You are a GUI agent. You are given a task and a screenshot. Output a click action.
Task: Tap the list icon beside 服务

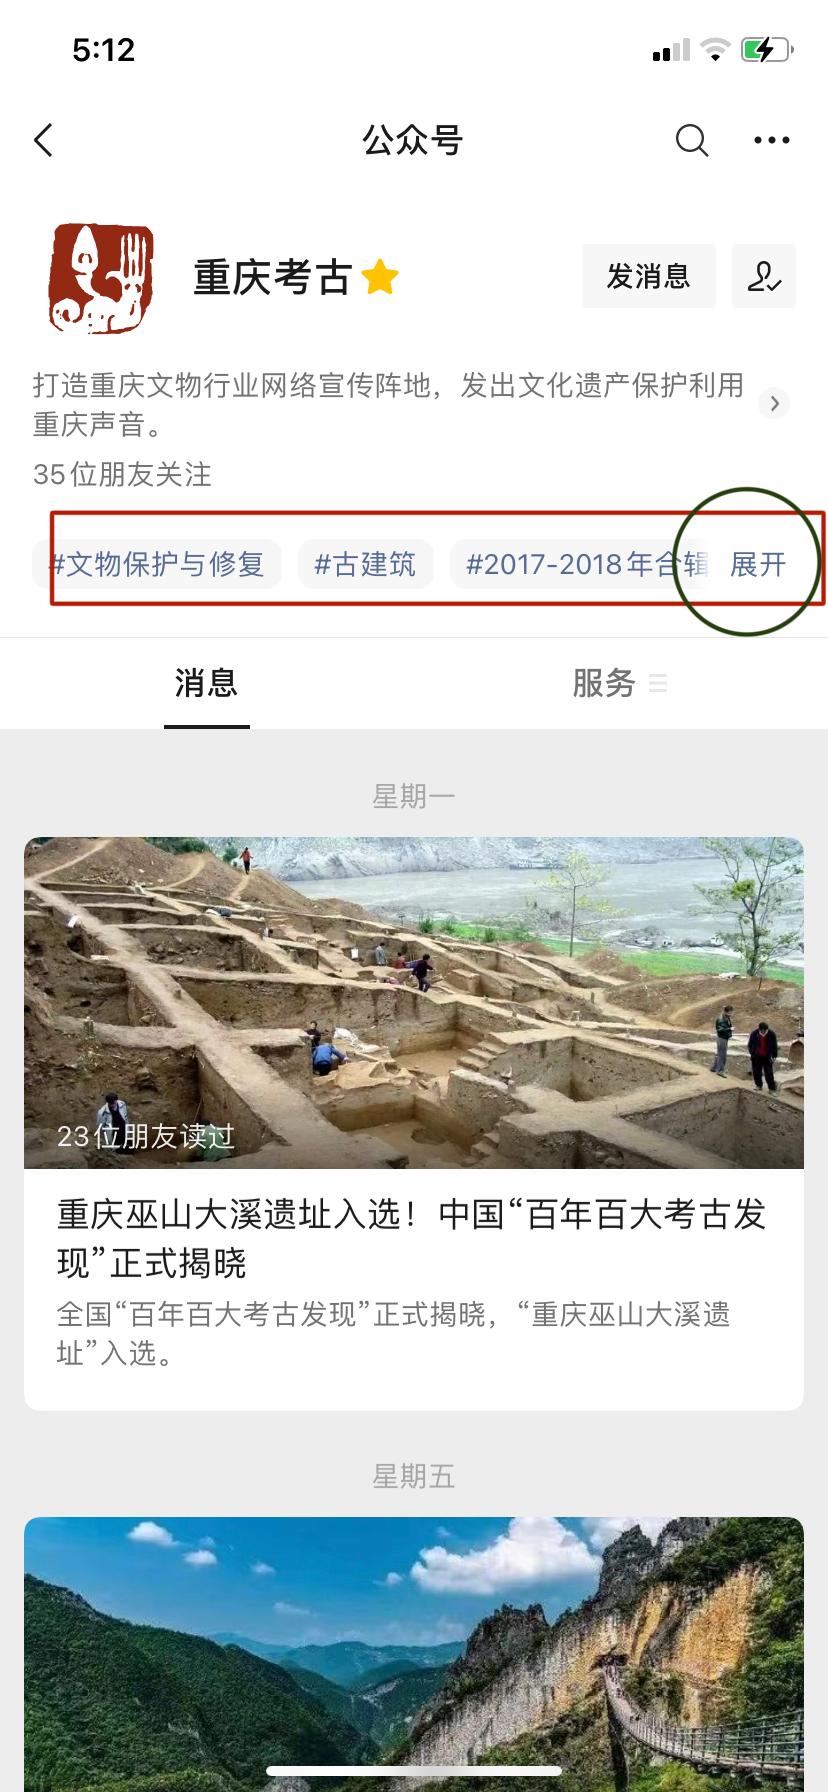coord(658,684)
